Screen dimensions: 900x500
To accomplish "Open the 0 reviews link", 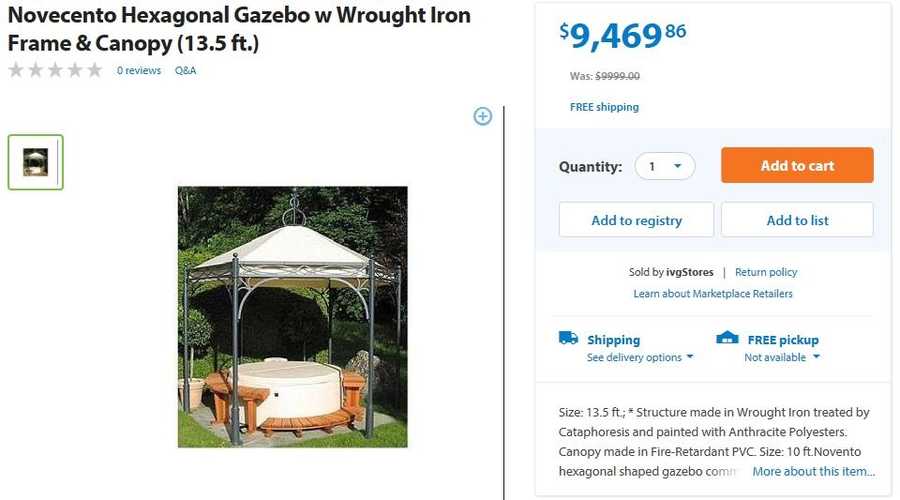I will click(x=139, y=71).
